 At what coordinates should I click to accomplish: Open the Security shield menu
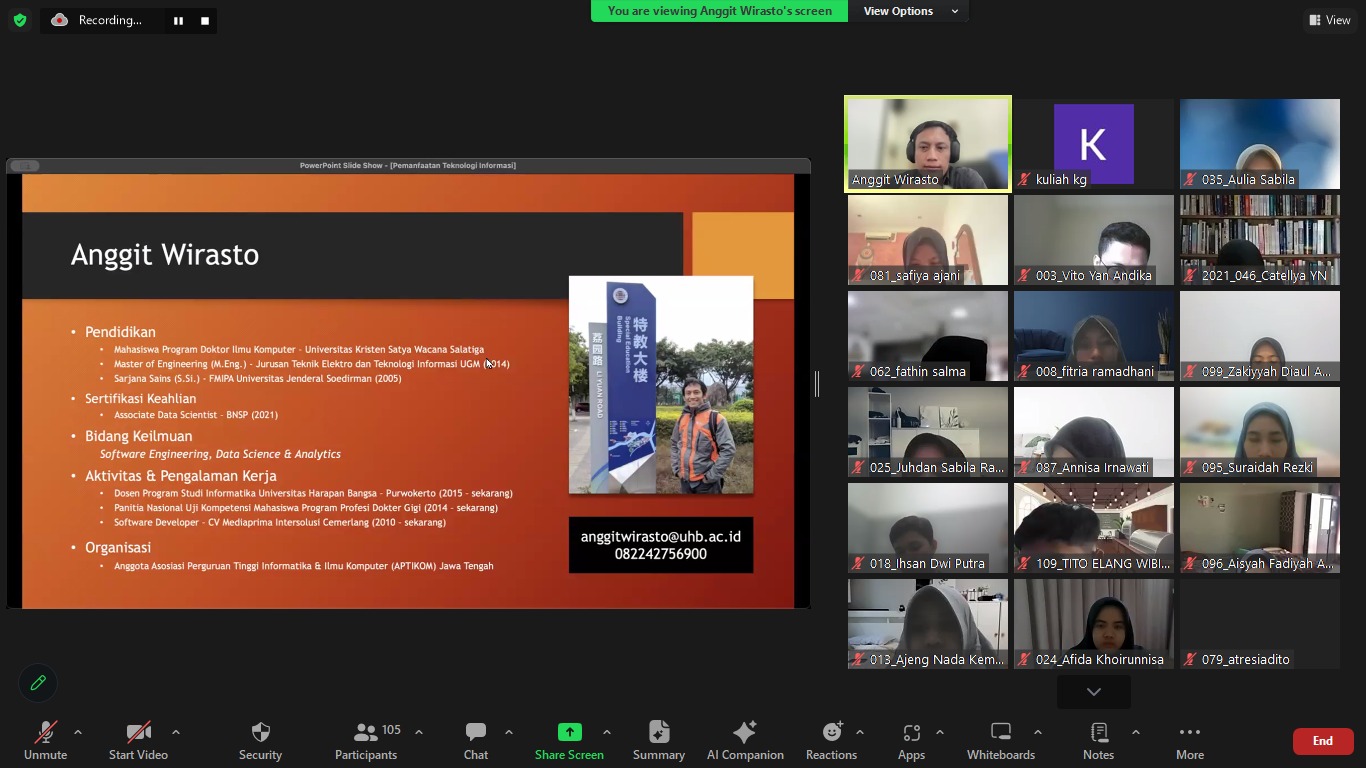coord(260,741)
